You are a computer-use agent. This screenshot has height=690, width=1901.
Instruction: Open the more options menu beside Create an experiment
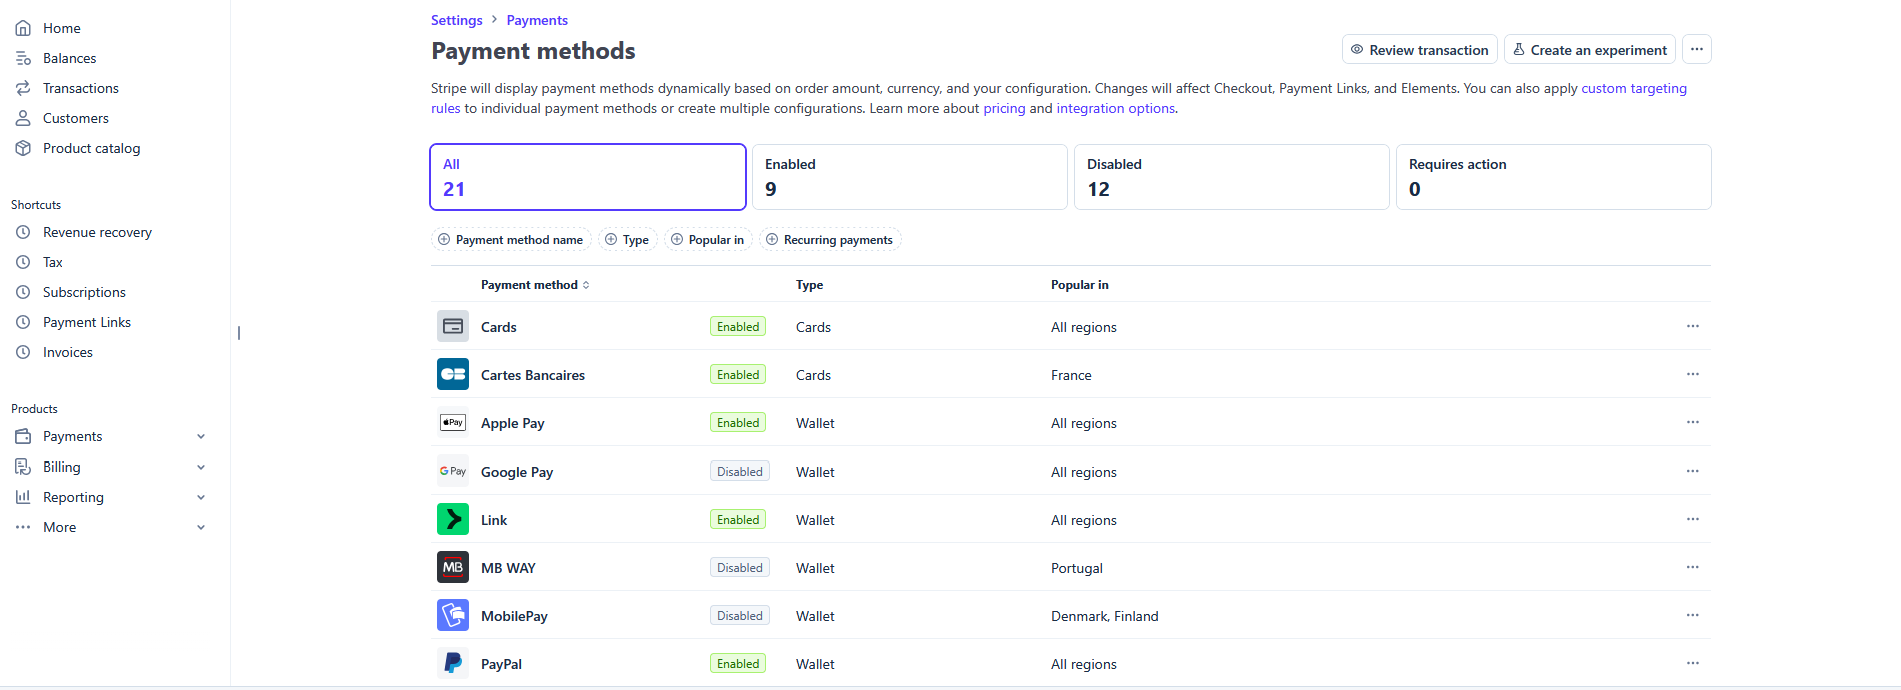[x=1696, y=50]
